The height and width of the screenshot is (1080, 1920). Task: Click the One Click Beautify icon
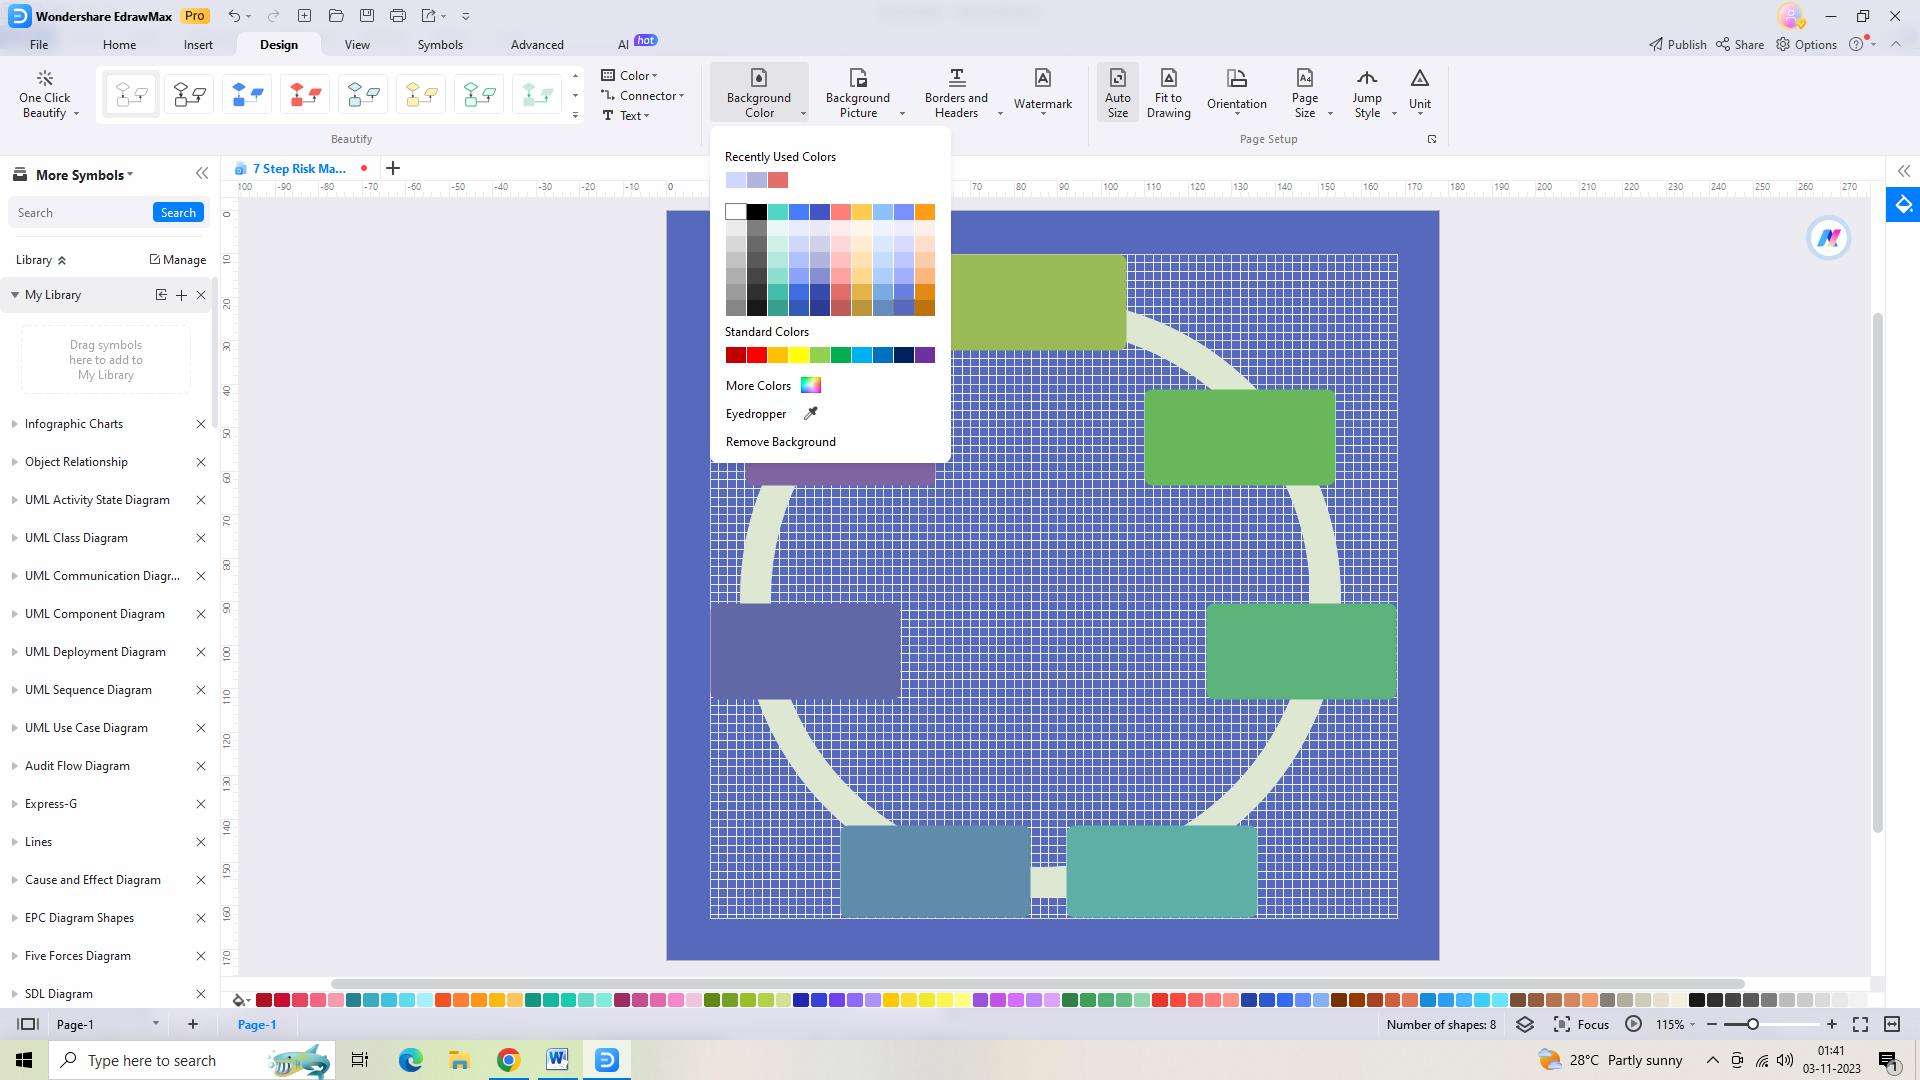pos(44,94)
